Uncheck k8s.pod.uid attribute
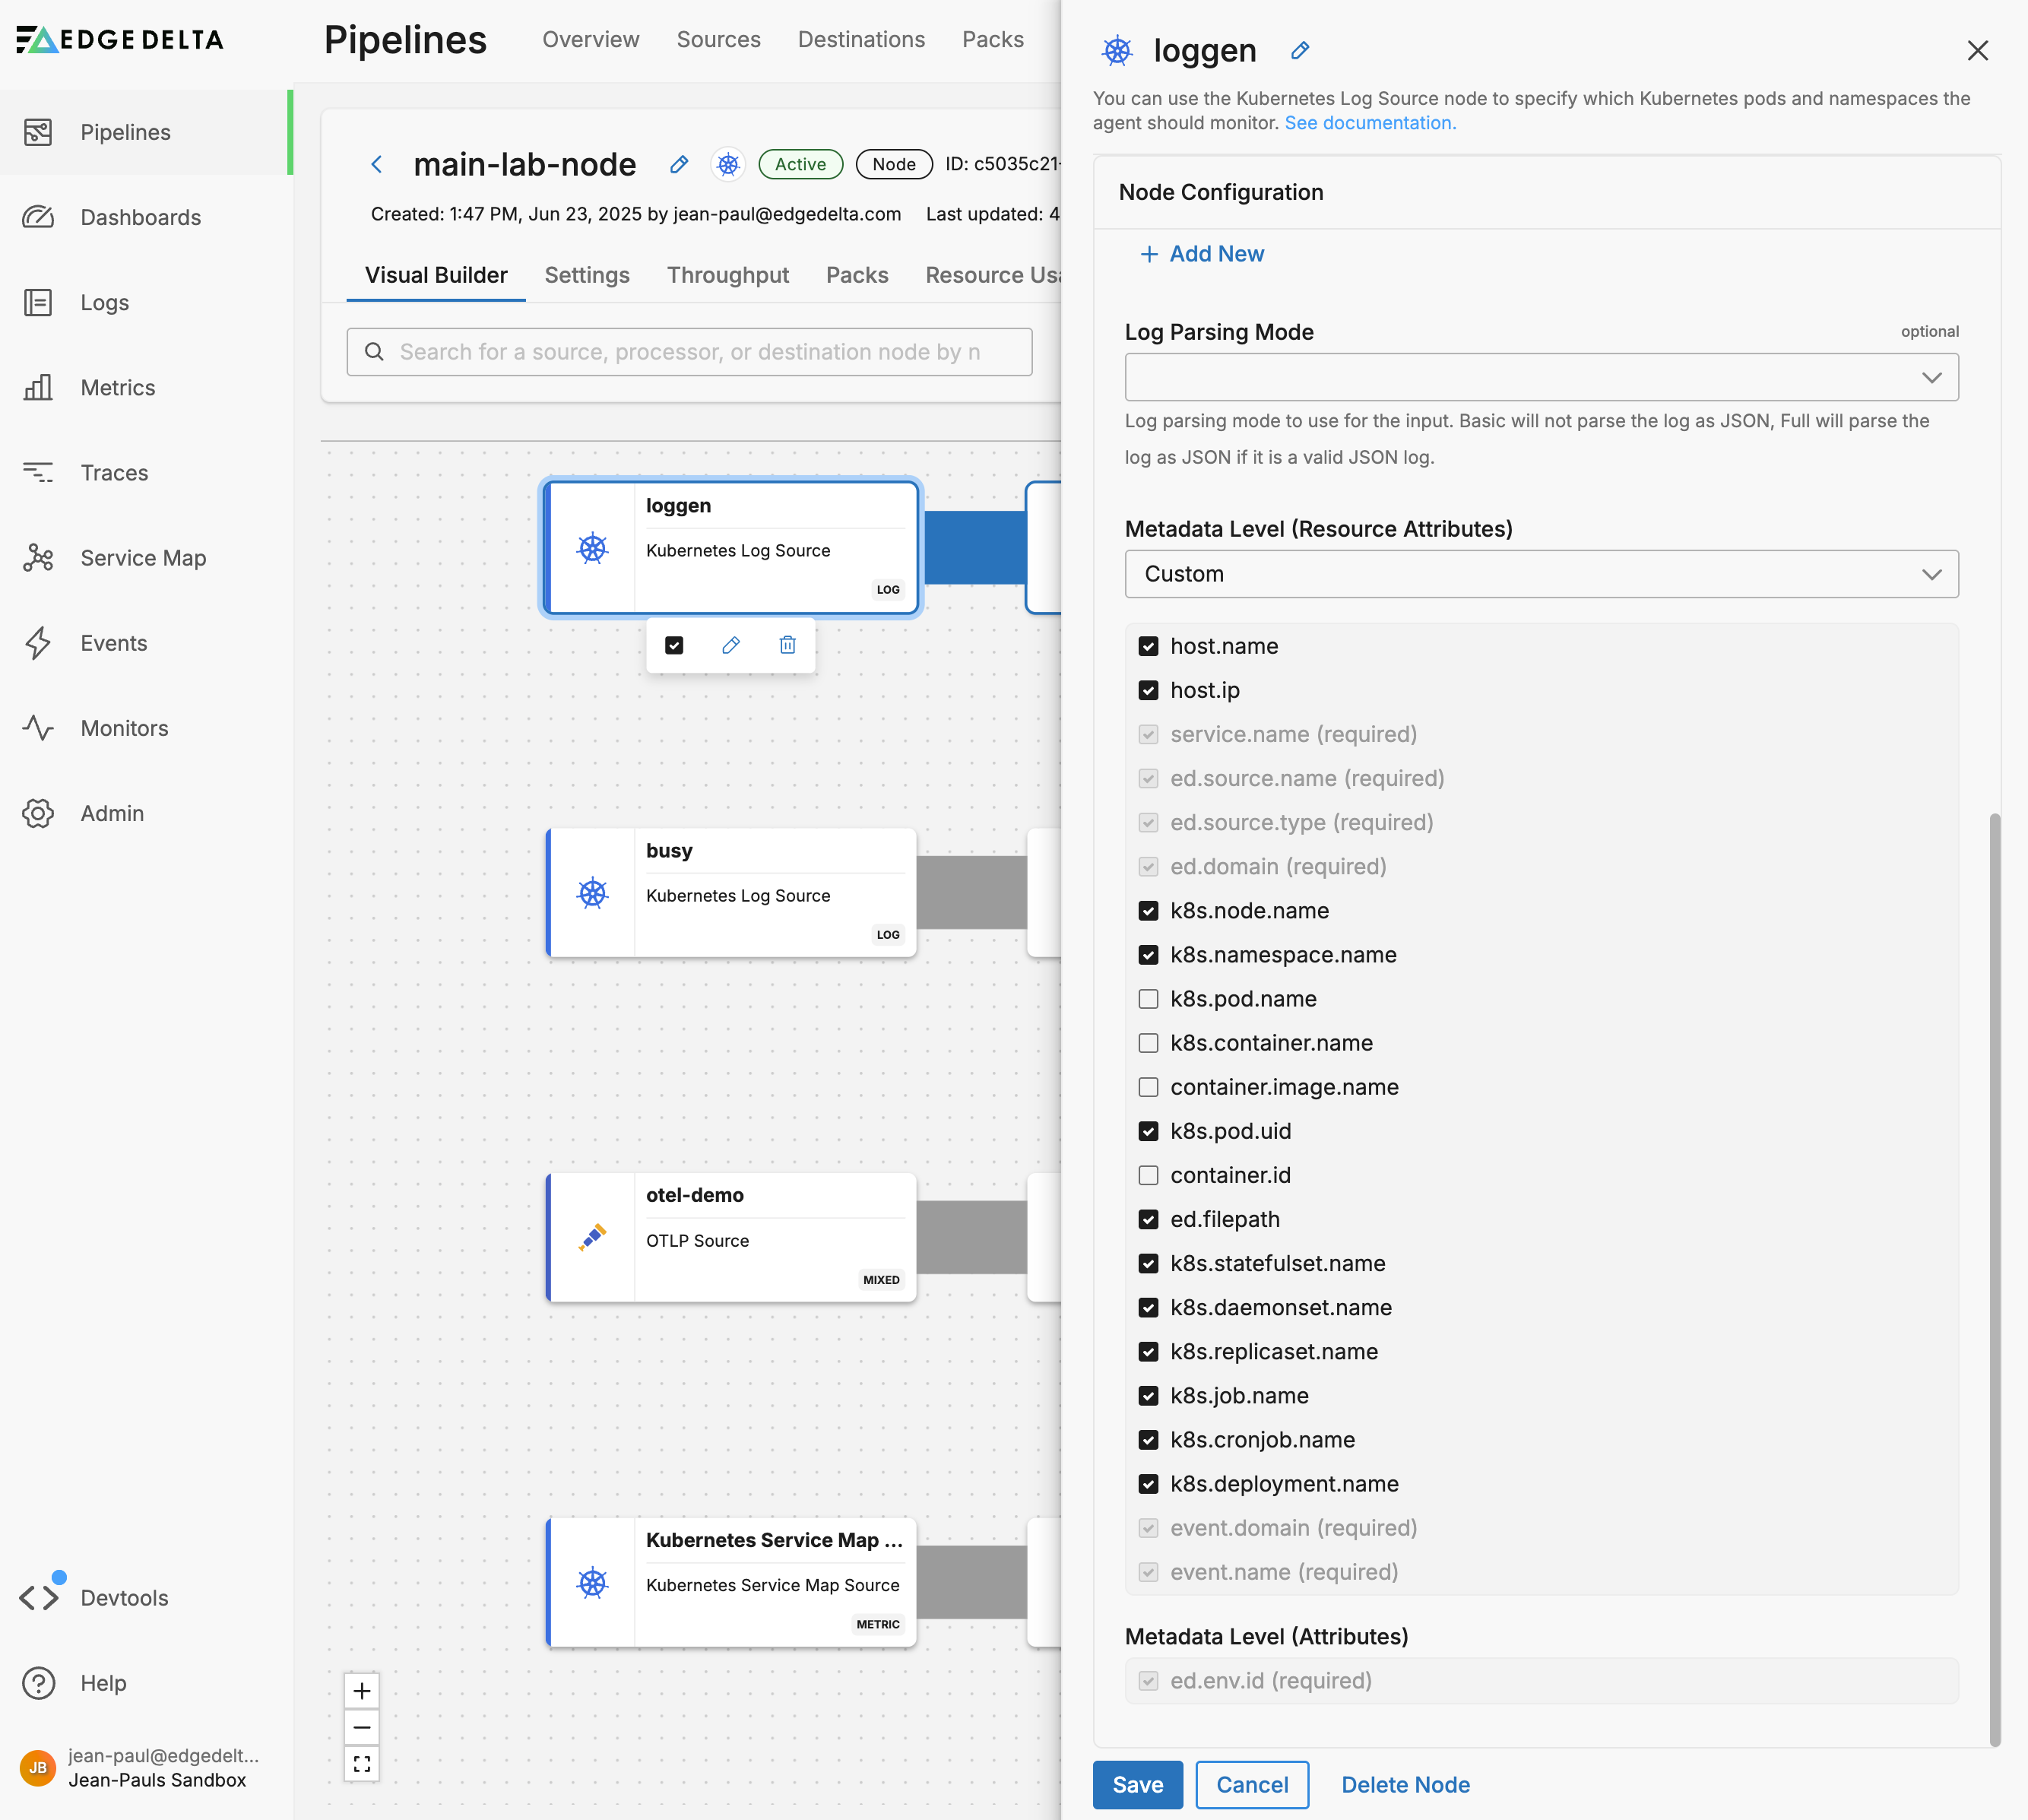 click(x=1149, y=1130)
